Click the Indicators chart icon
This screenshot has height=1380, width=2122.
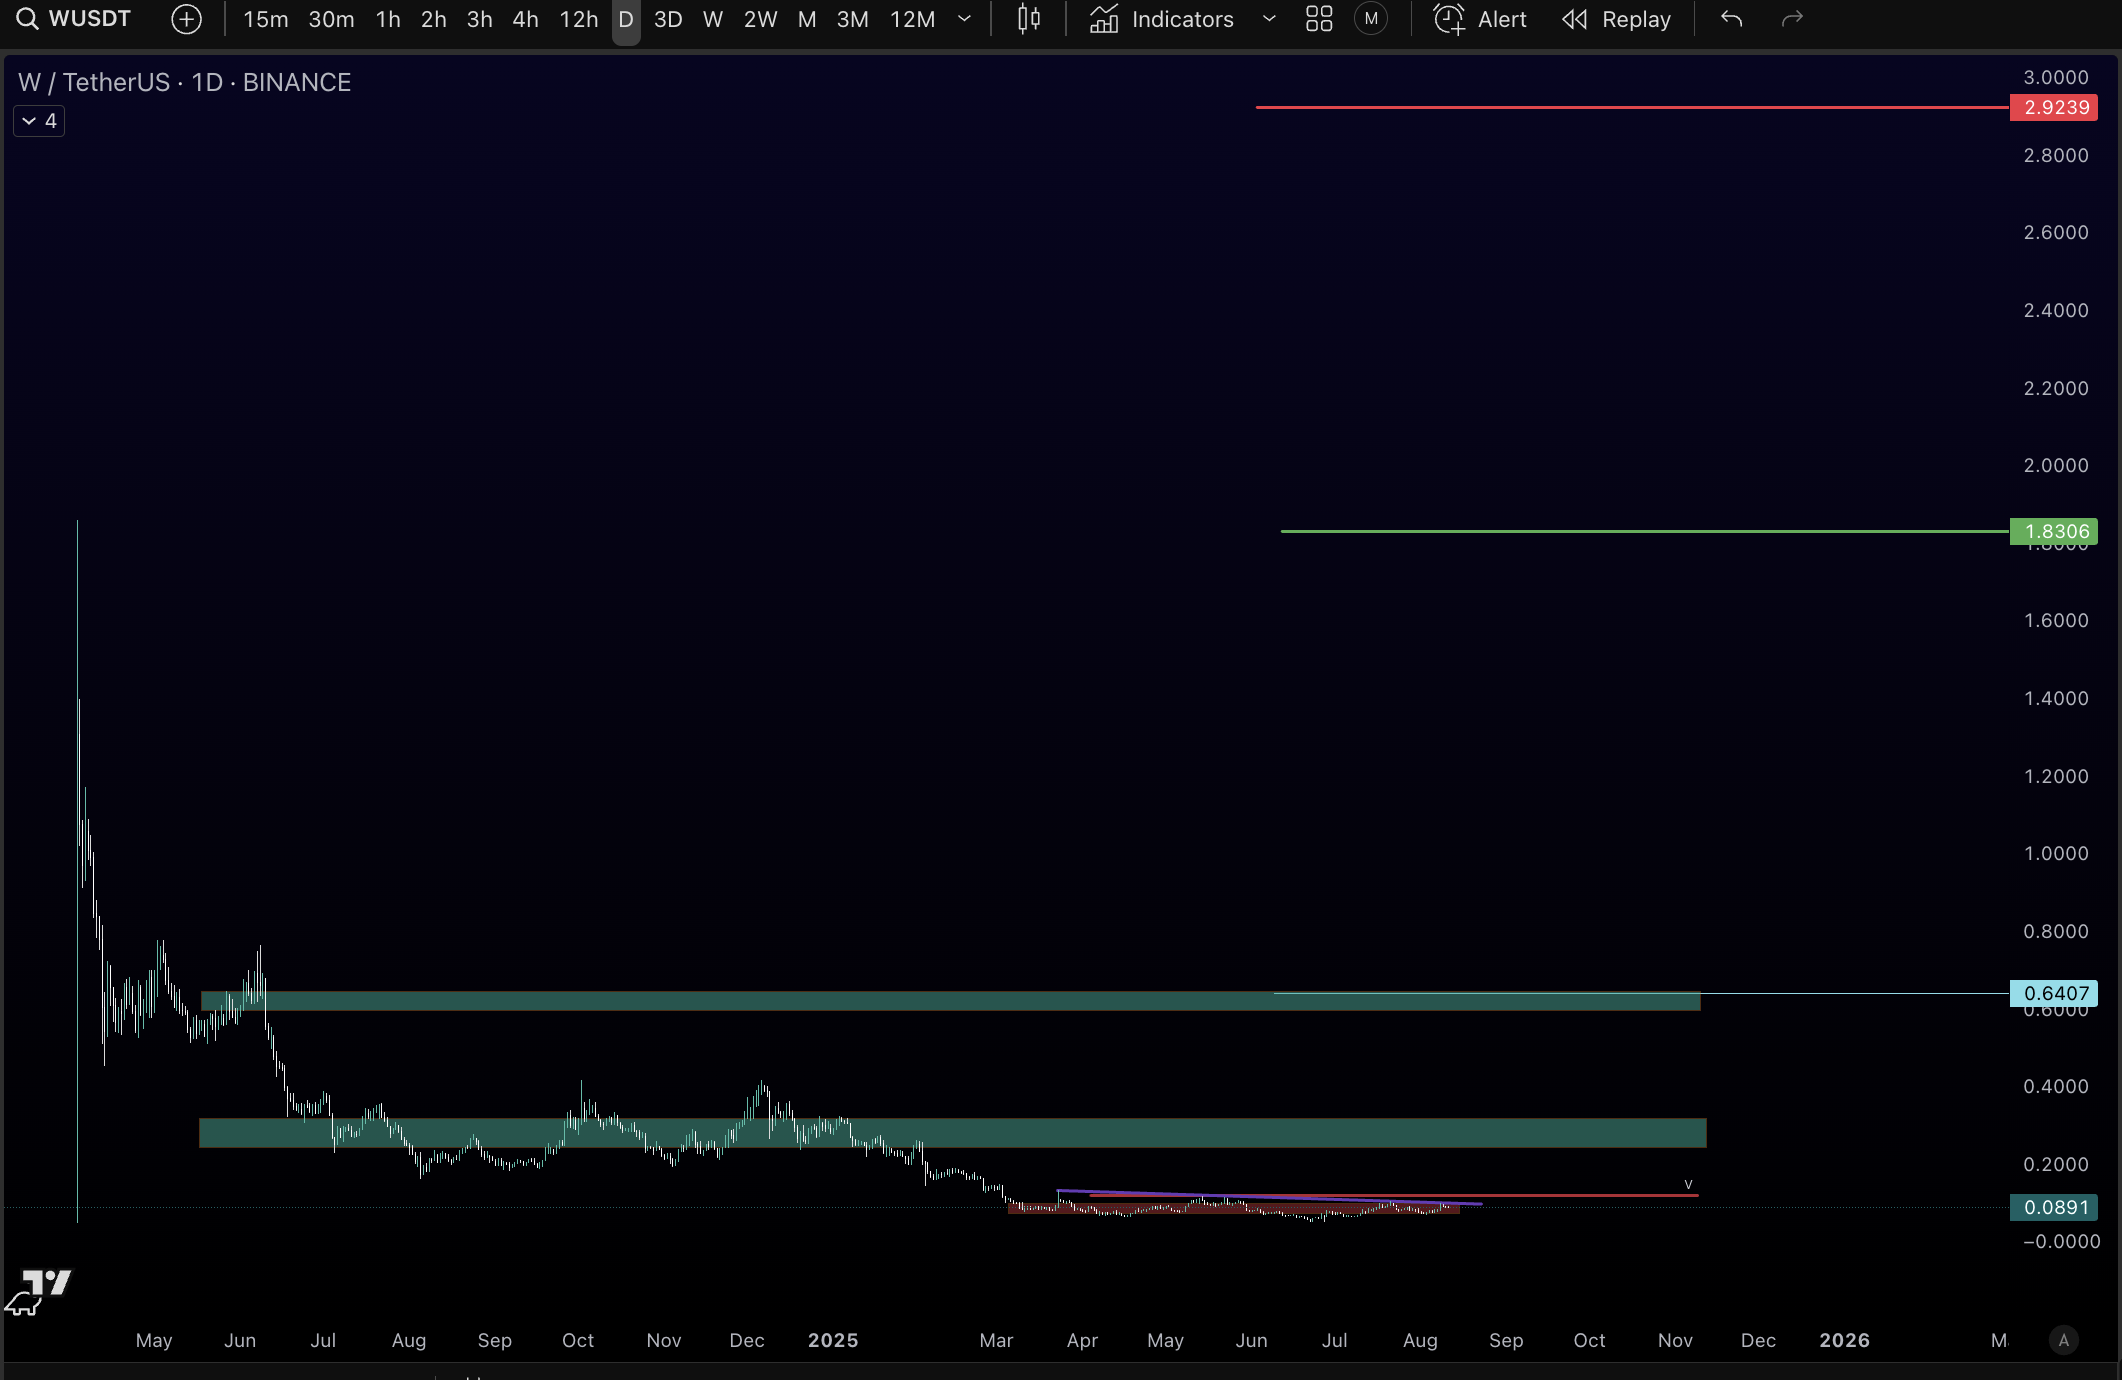pyautogui.click(x=1104, y=19)
